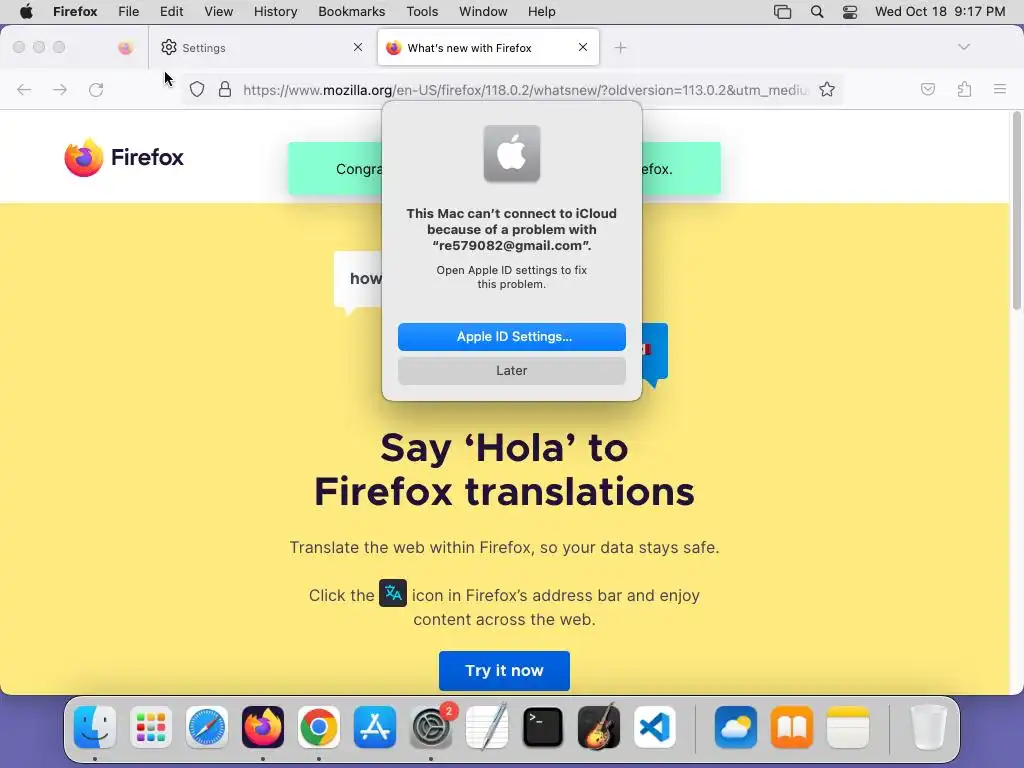
Task: Switch to the Settings tab
Action: click(x=261, y=48)
